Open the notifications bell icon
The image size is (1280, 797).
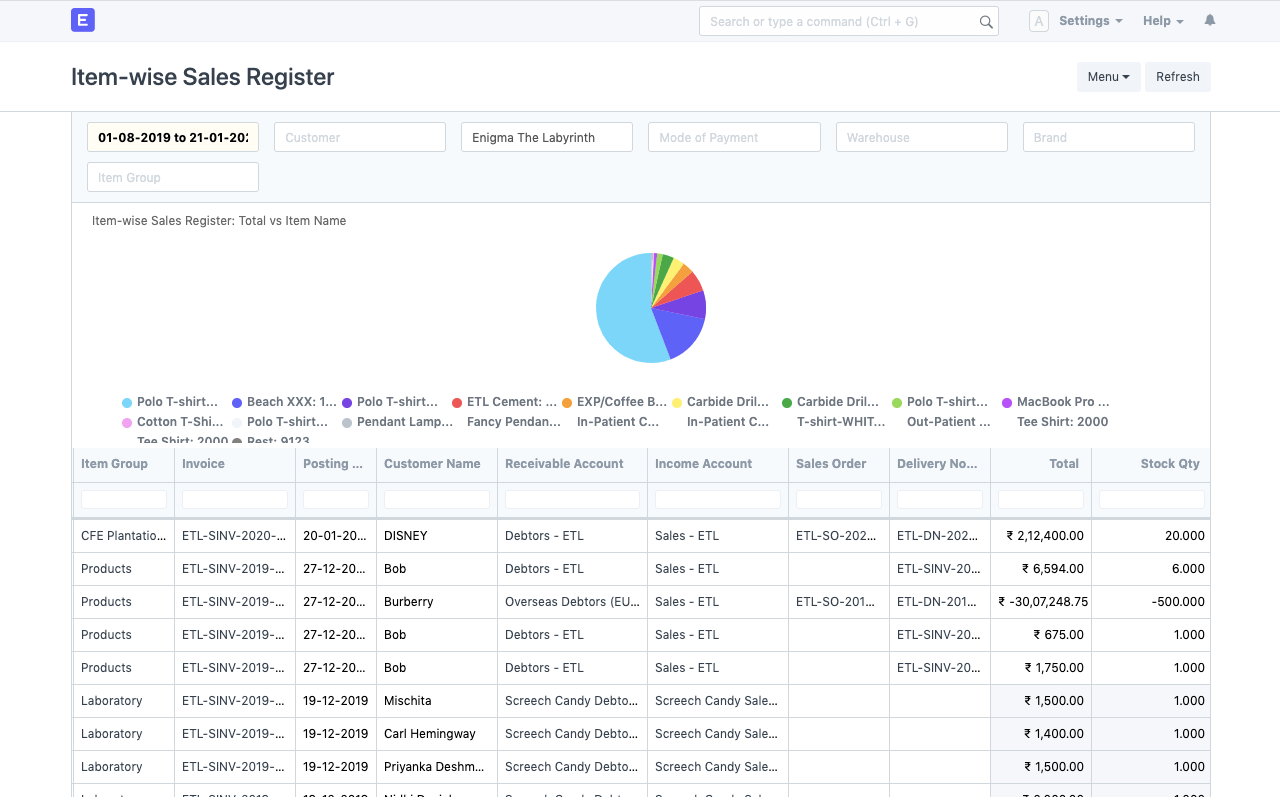[x=1210, y=20]
